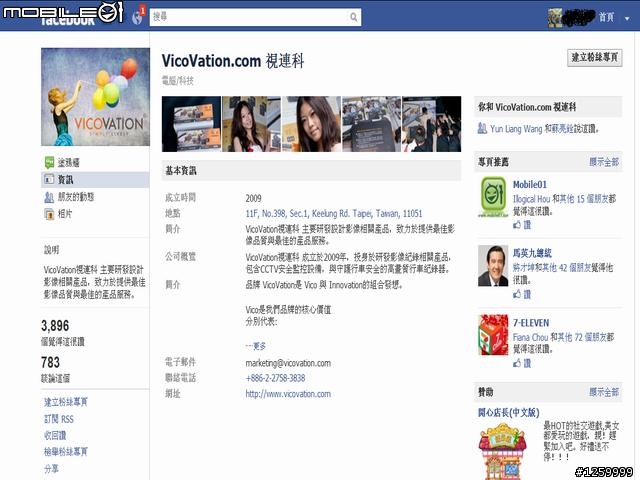Click the 相片 photo icon

tap(49, 214)
